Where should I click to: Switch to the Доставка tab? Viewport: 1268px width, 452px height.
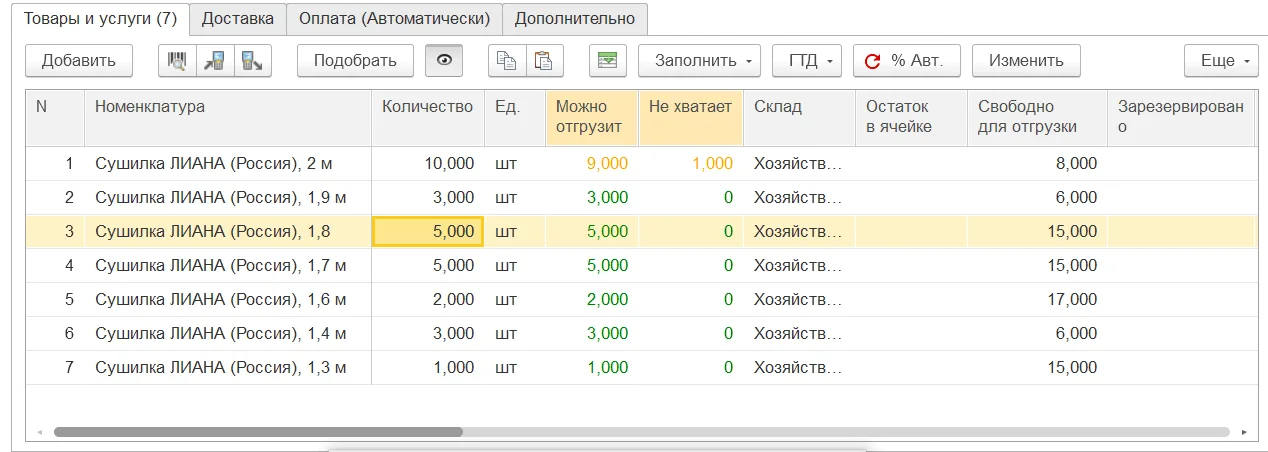[x=237, y=18]
